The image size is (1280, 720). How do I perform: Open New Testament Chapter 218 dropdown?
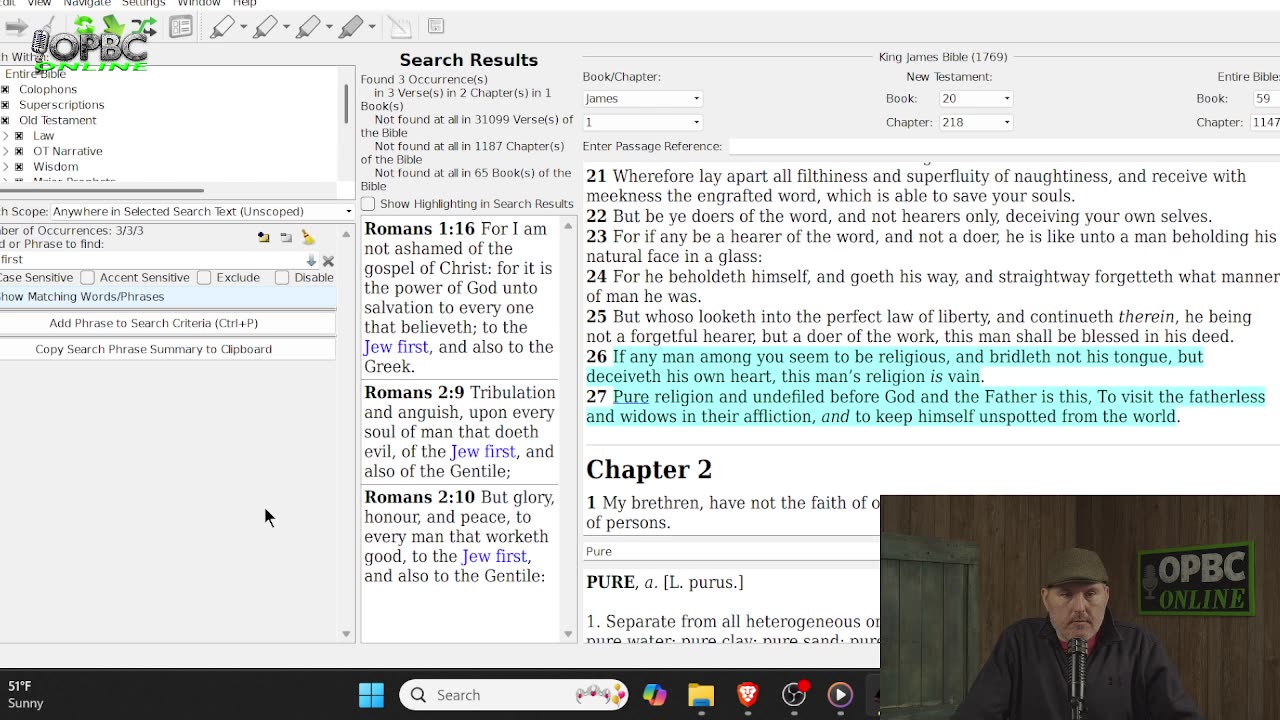click(x=975, y=122)
